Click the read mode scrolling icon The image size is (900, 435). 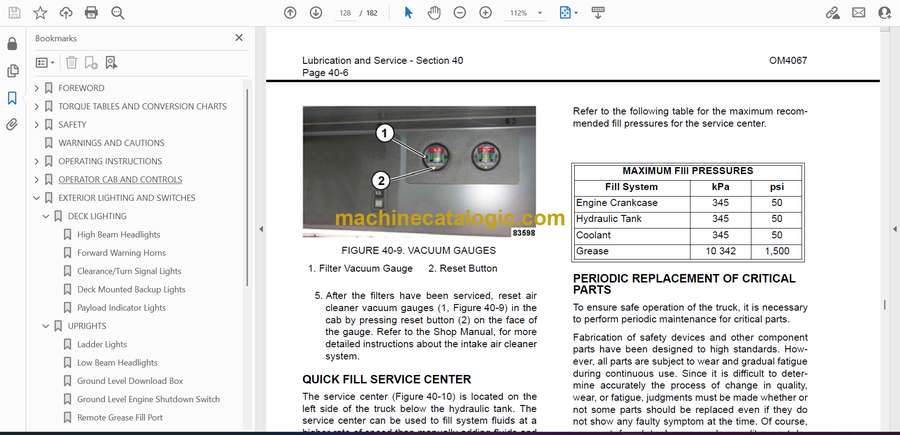(x=598, y=13)
